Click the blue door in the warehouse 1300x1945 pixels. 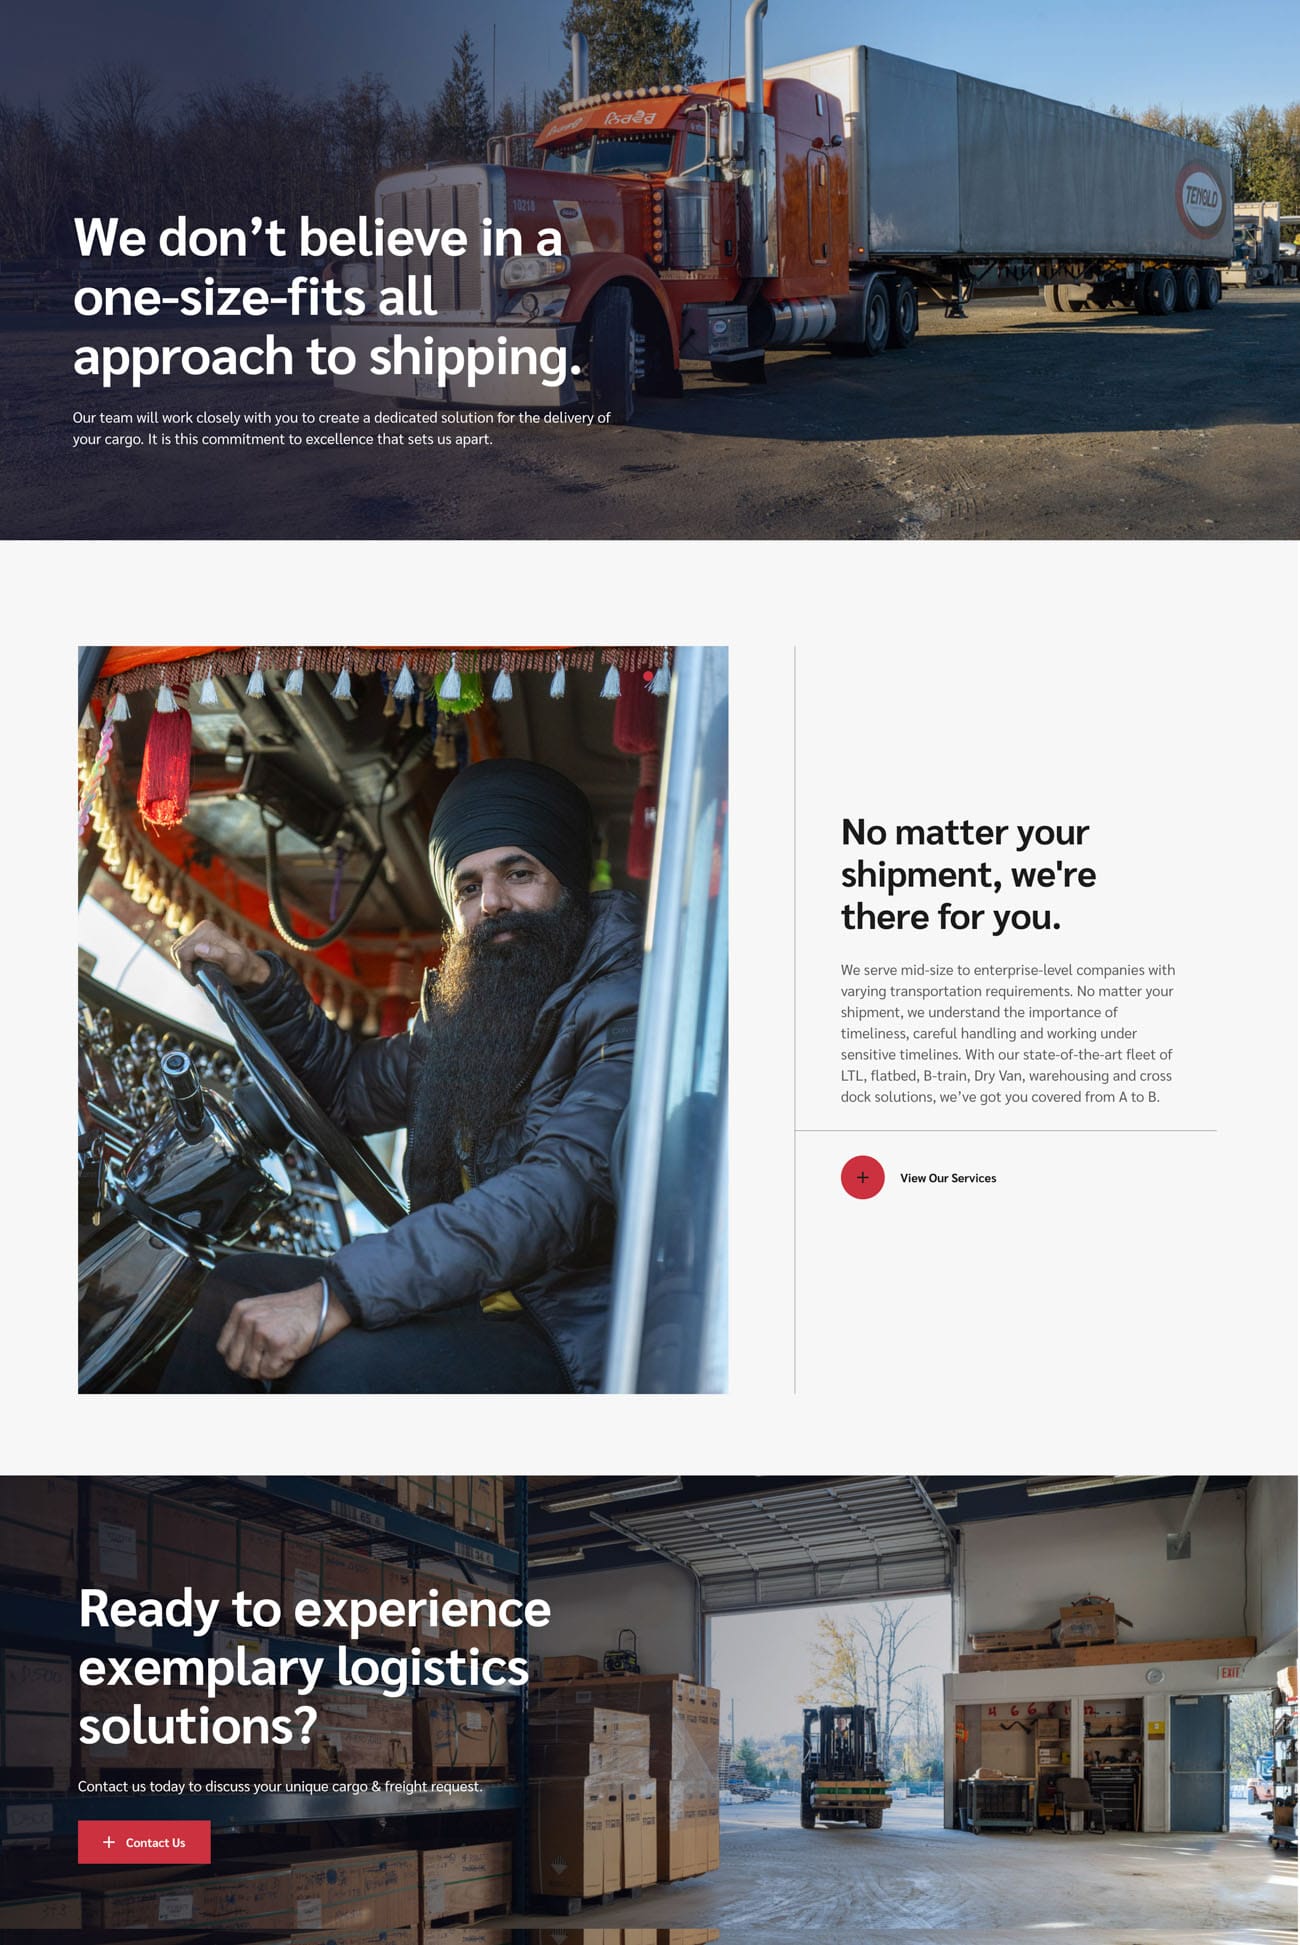(1198, 1763)
